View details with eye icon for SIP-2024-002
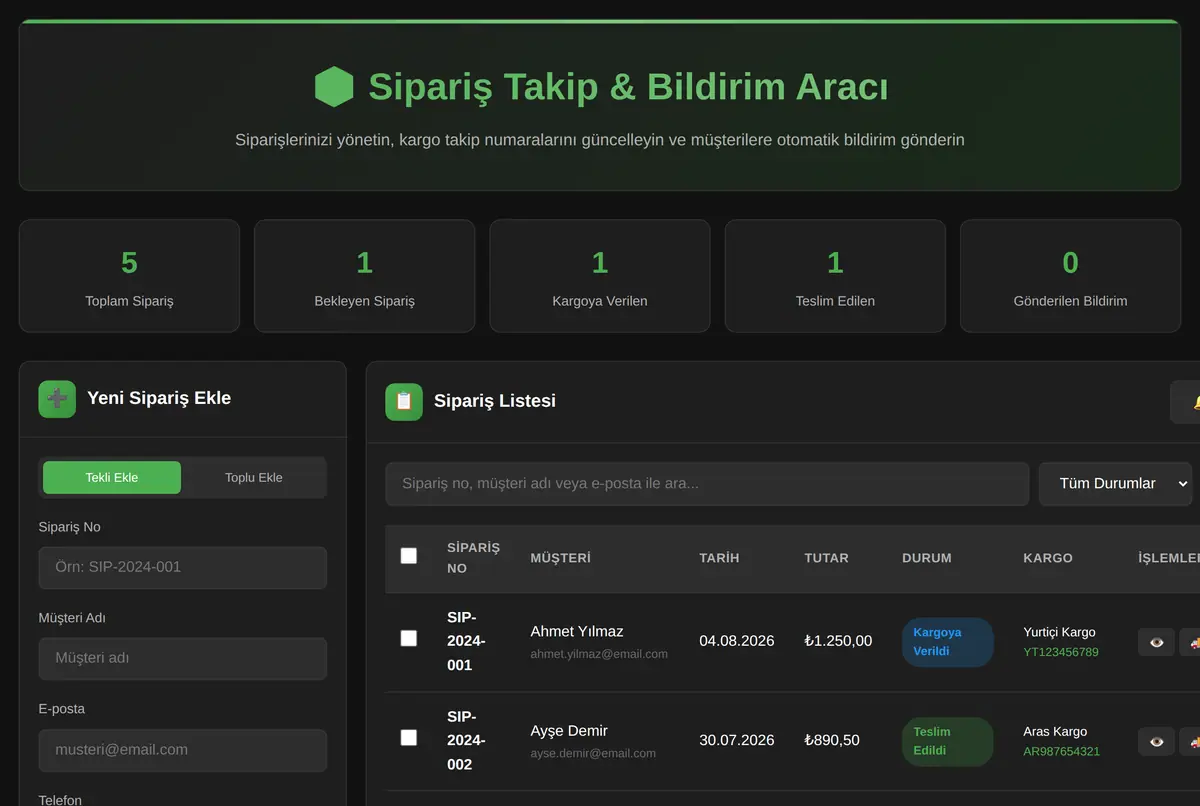1200x806 pixels. pos(1156,742)
